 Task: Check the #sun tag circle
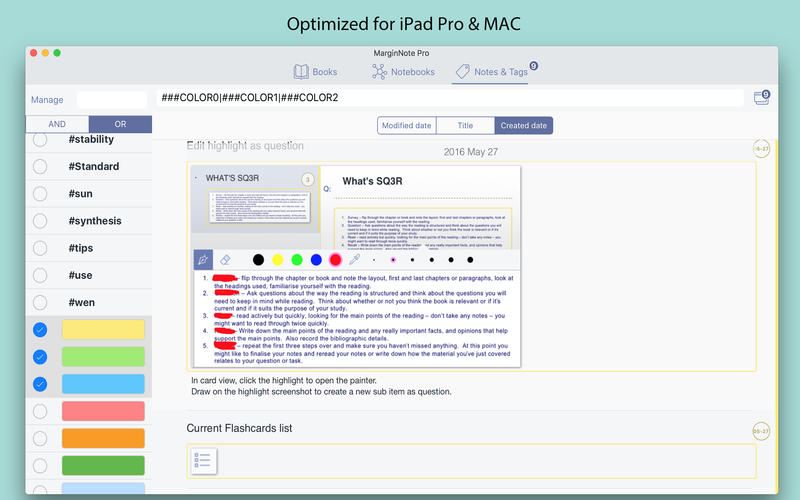40,194
